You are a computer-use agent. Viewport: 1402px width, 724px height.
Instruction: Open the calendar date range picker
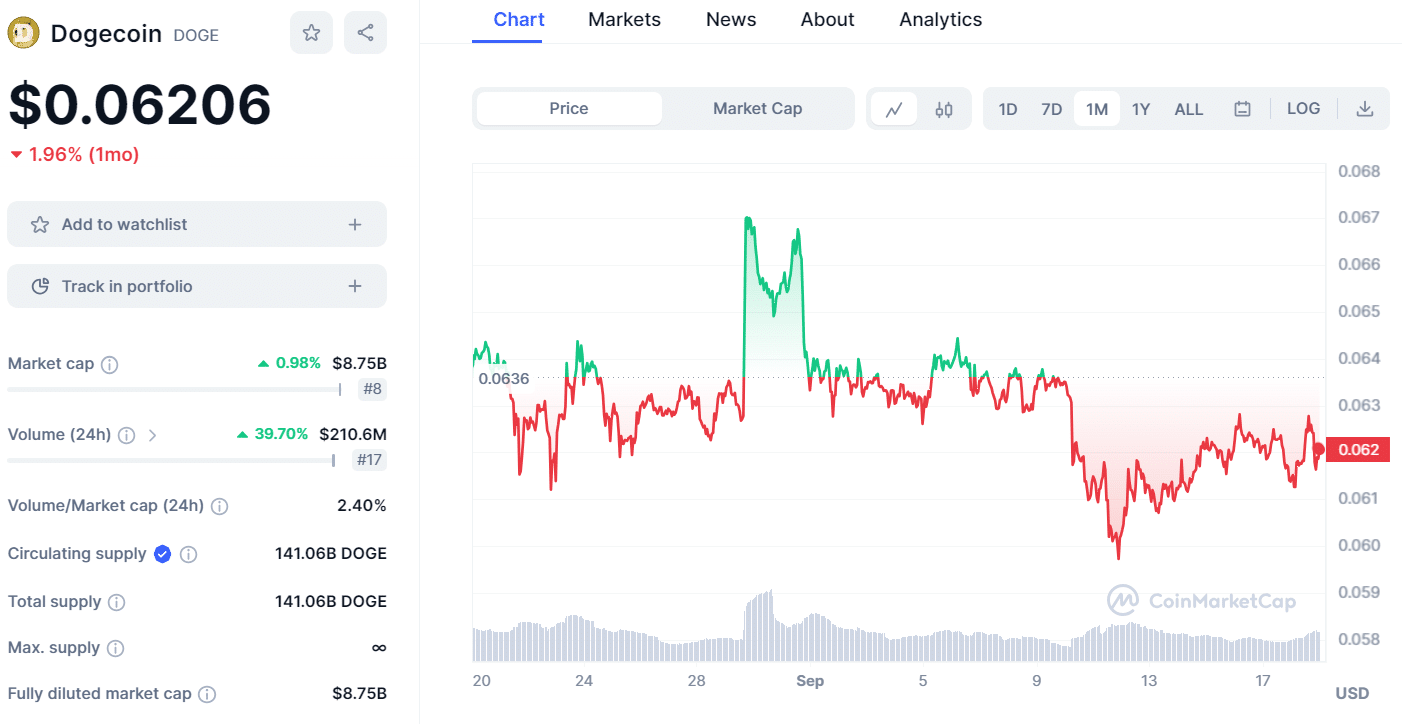pos(1242,109)
